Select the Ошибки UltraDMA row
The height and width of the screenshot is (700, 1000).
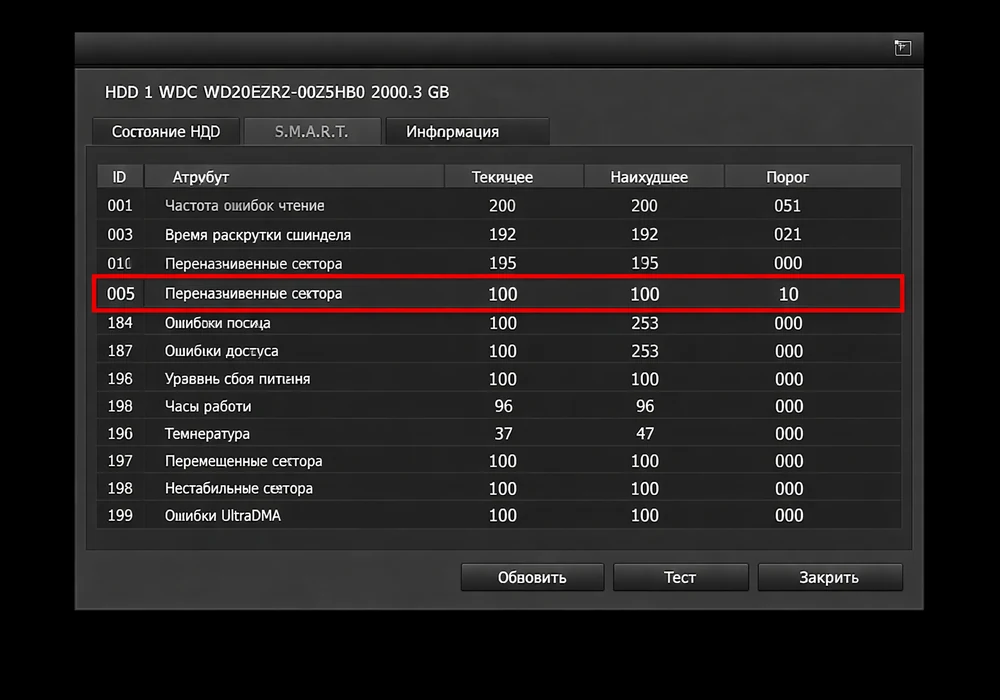499,515
